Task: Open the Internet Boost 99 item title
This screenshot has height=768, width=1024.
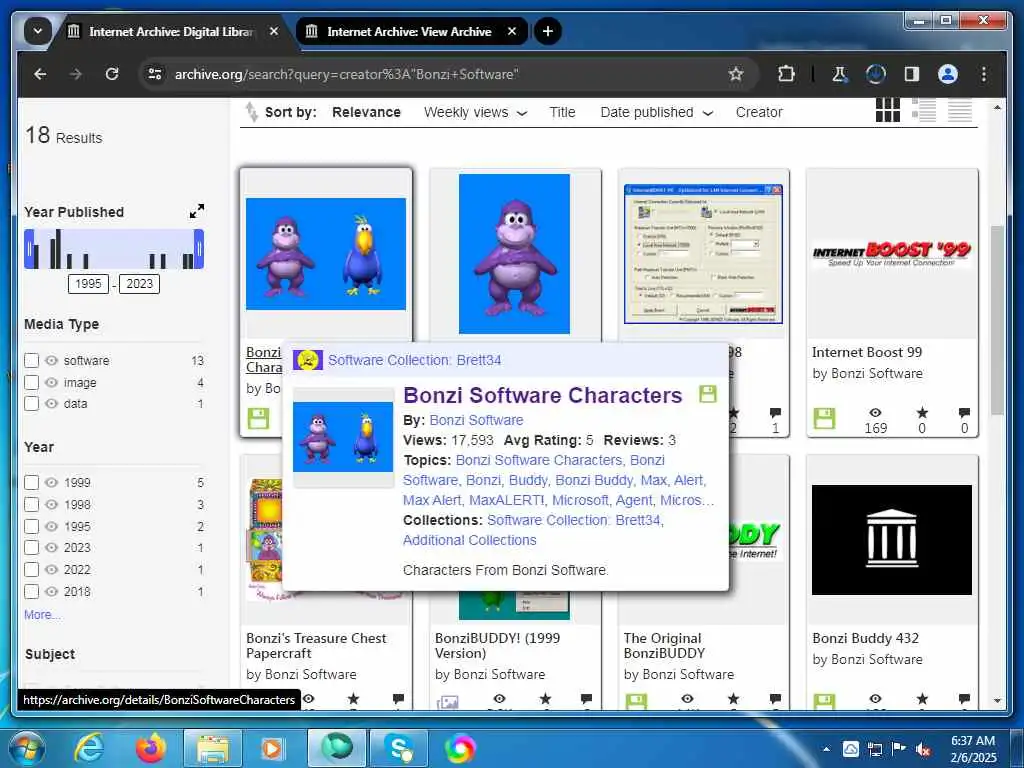Action: click(x=867, y=352)
